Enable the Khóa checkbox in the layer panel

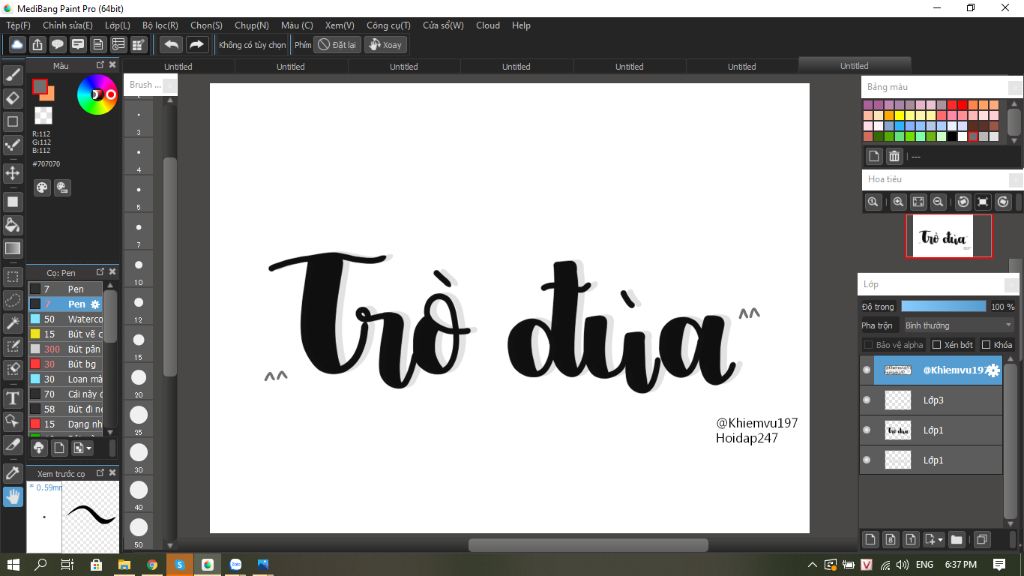coord(986,345)
